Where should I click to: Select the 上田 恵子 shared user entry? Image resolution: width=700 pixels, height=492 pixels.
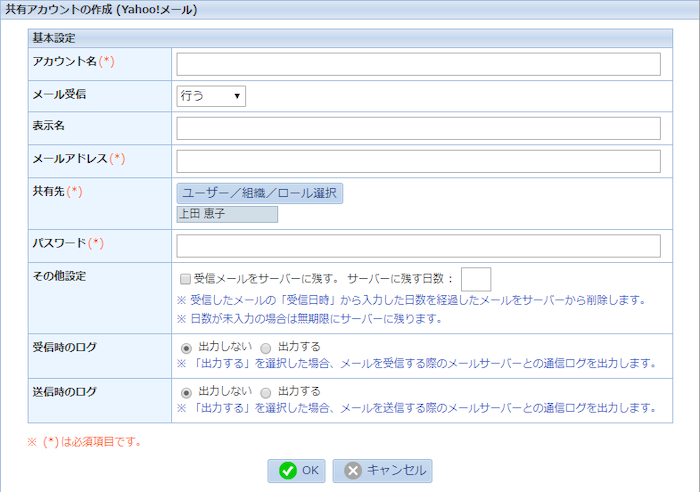pyautogui.click(x=227, y=214)
